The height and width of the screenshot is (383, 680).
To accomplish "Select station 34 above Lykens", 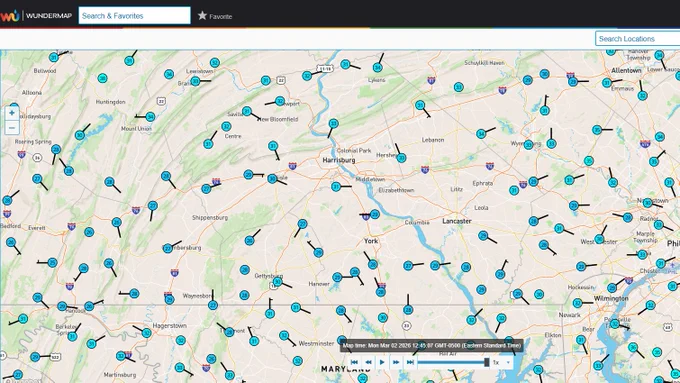I will [378, 68].
